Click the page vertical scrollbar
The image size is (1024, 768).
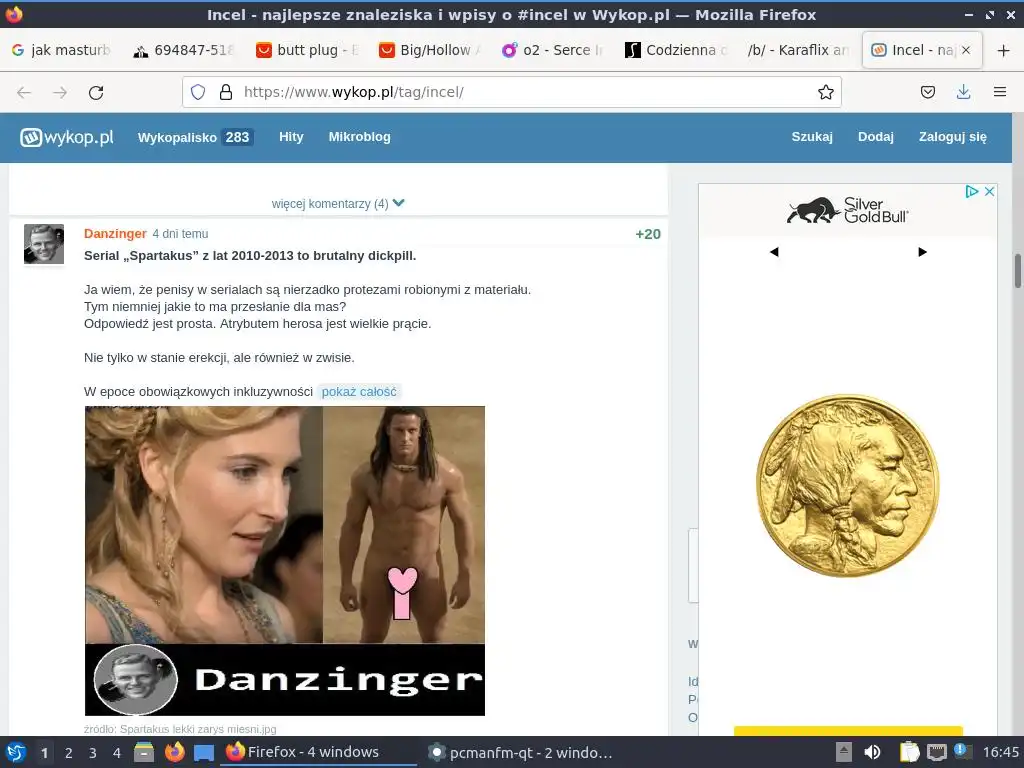click(x=1017, y=270)
